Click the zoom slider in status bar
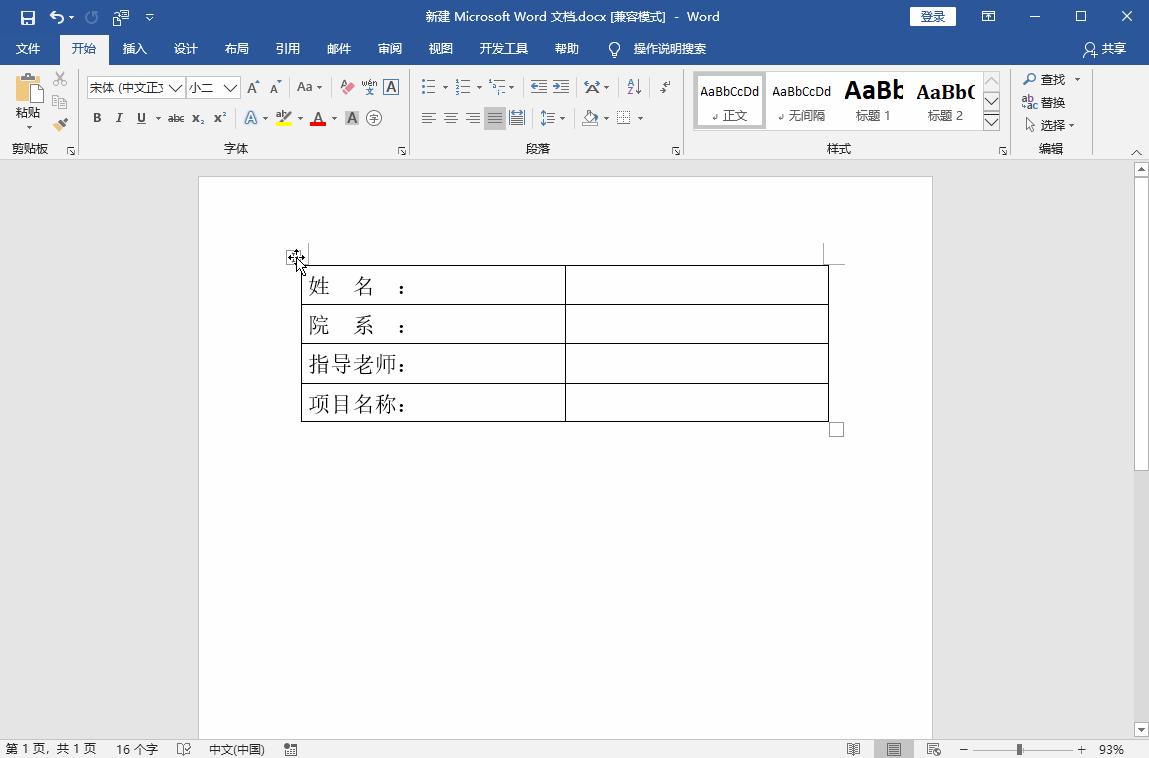The width and height of the screenshot is (1149, 758). pyautogui.click(x=1019, y=749)
